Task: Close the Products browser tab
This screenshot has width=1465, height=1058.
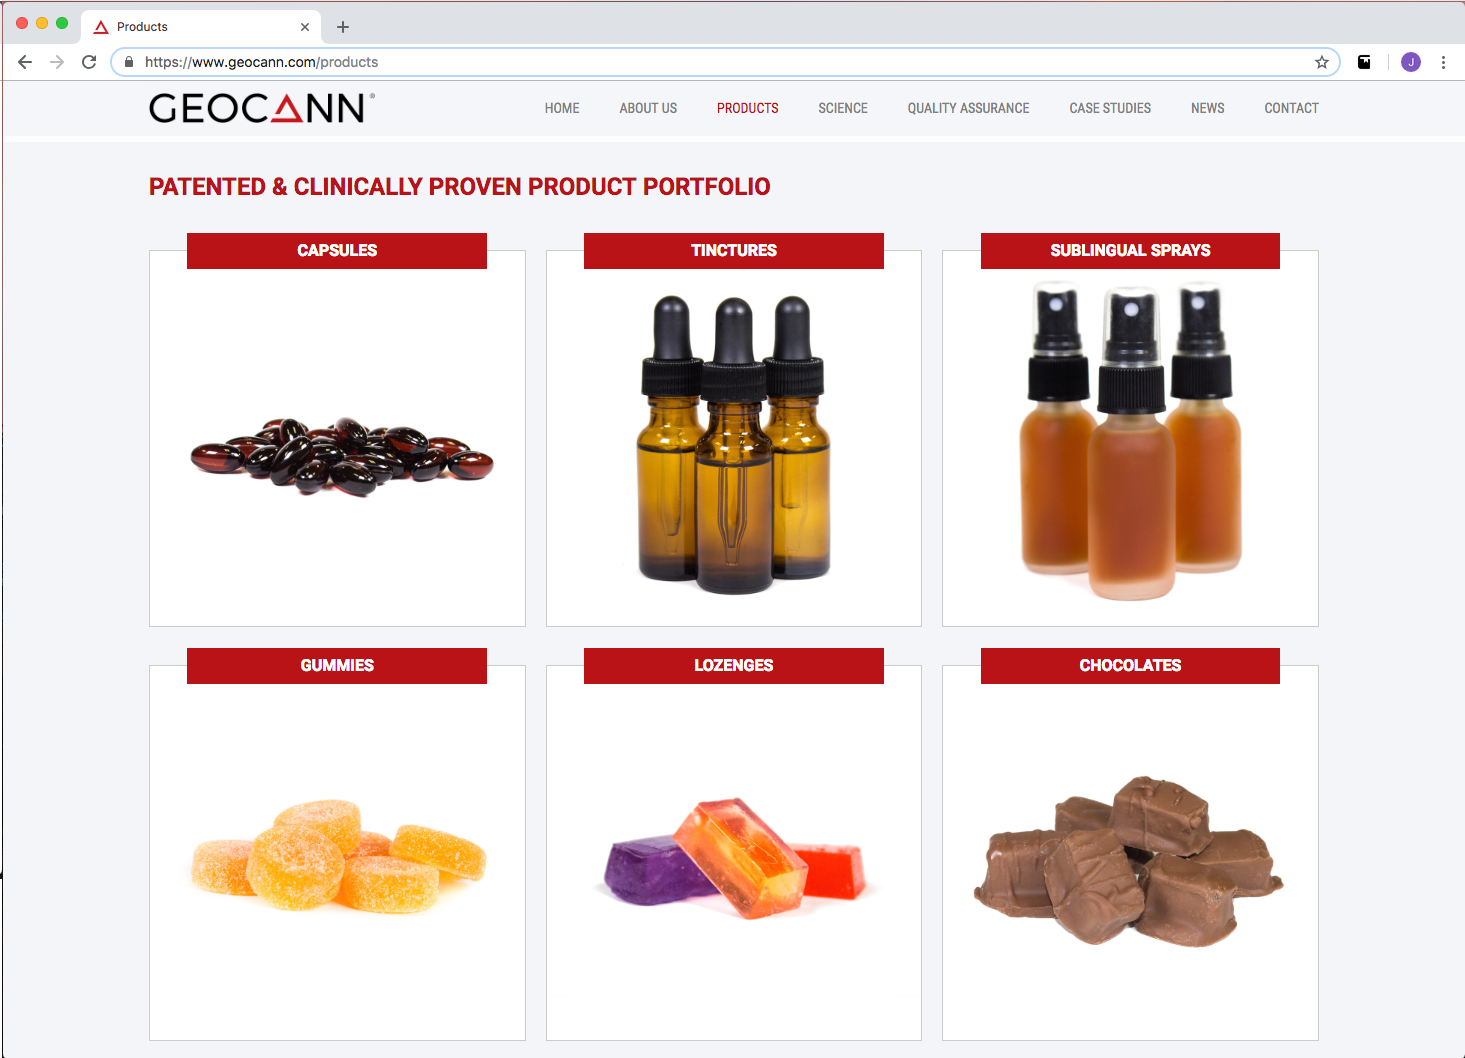Action: tap(305, 27)
